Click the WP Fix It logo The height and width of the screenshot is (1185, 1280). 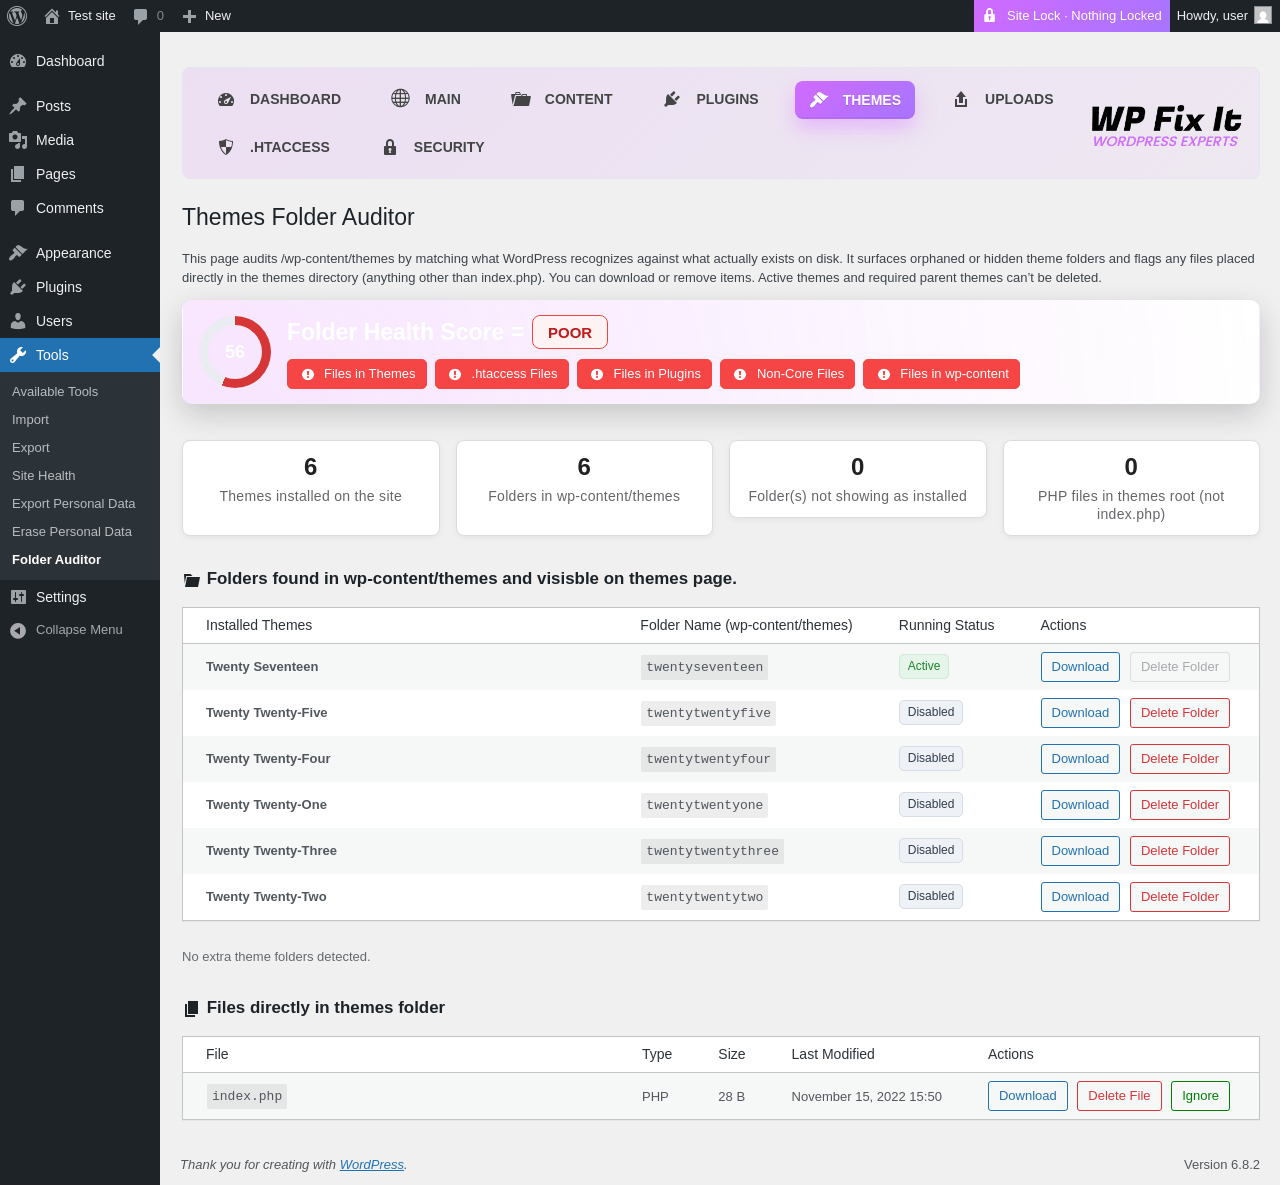coord(1165,125)
